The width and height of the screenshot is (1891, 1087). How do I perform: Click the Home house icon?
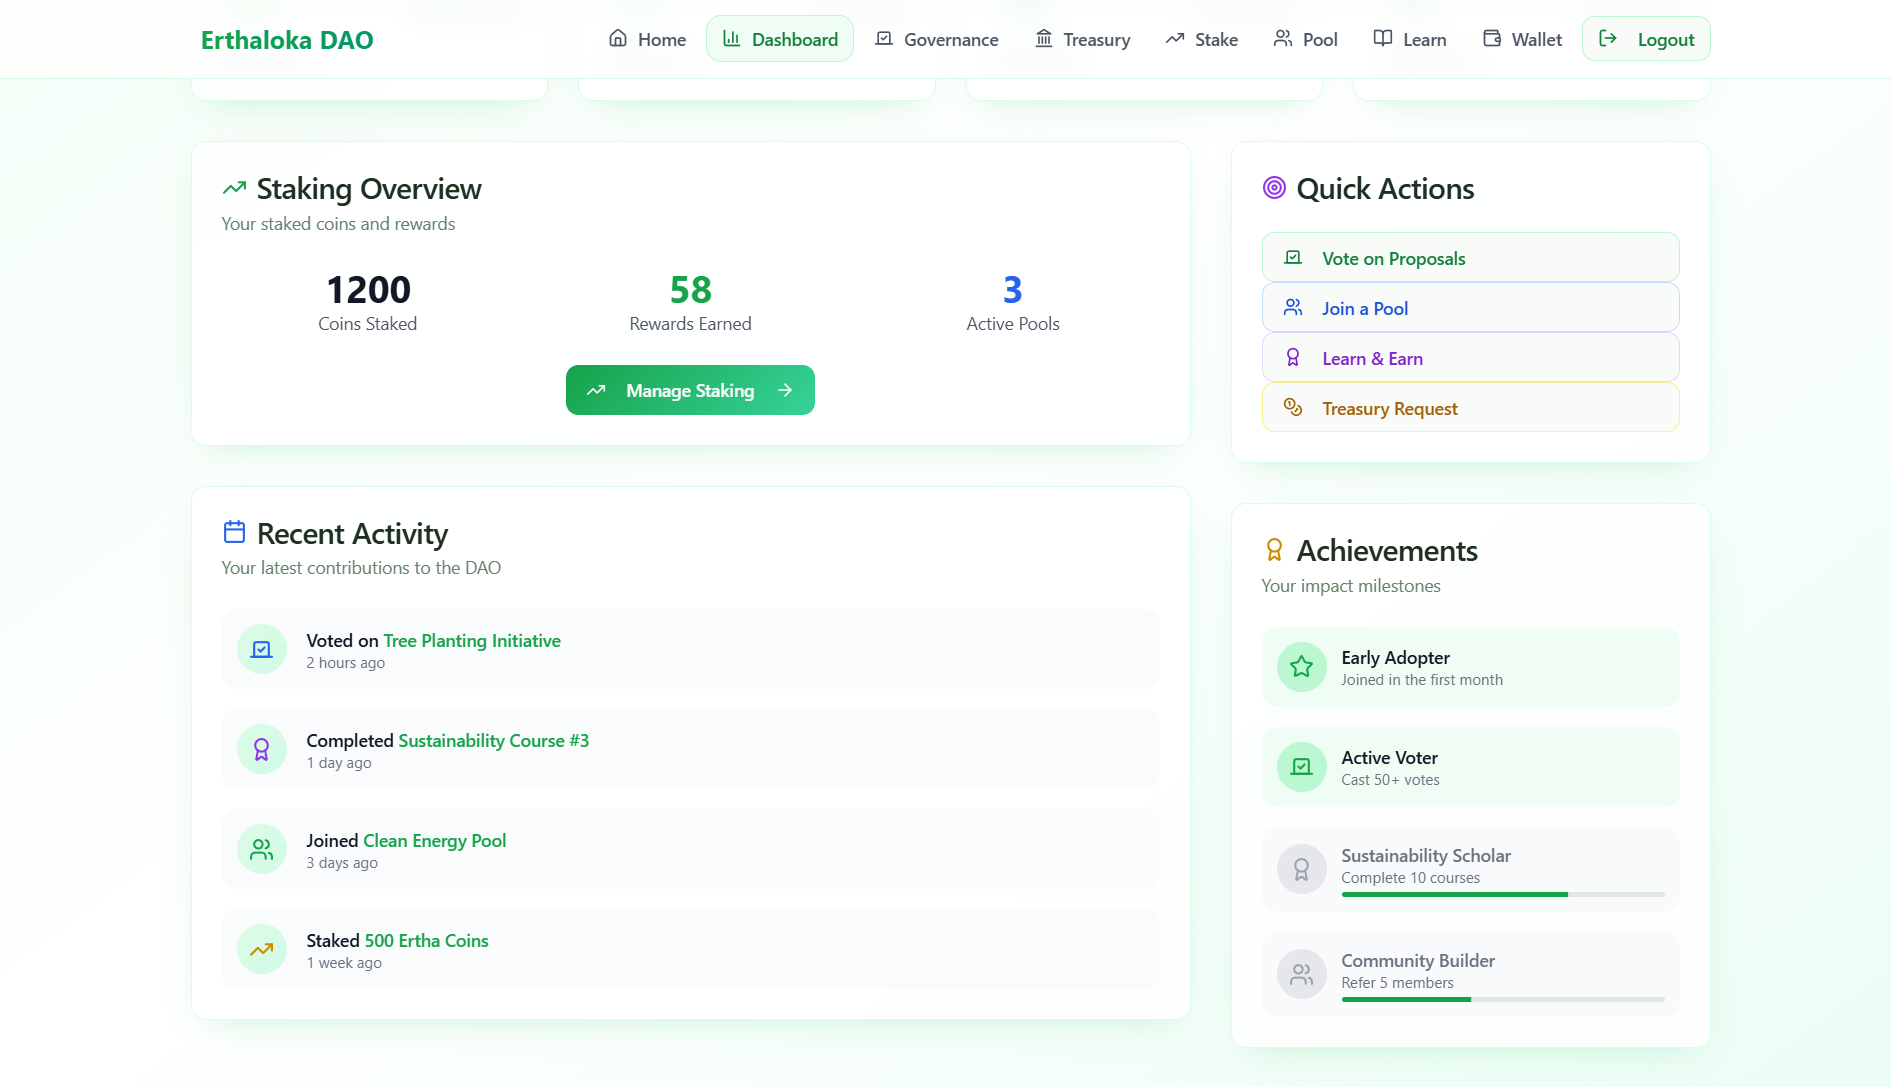coord(618,39)
